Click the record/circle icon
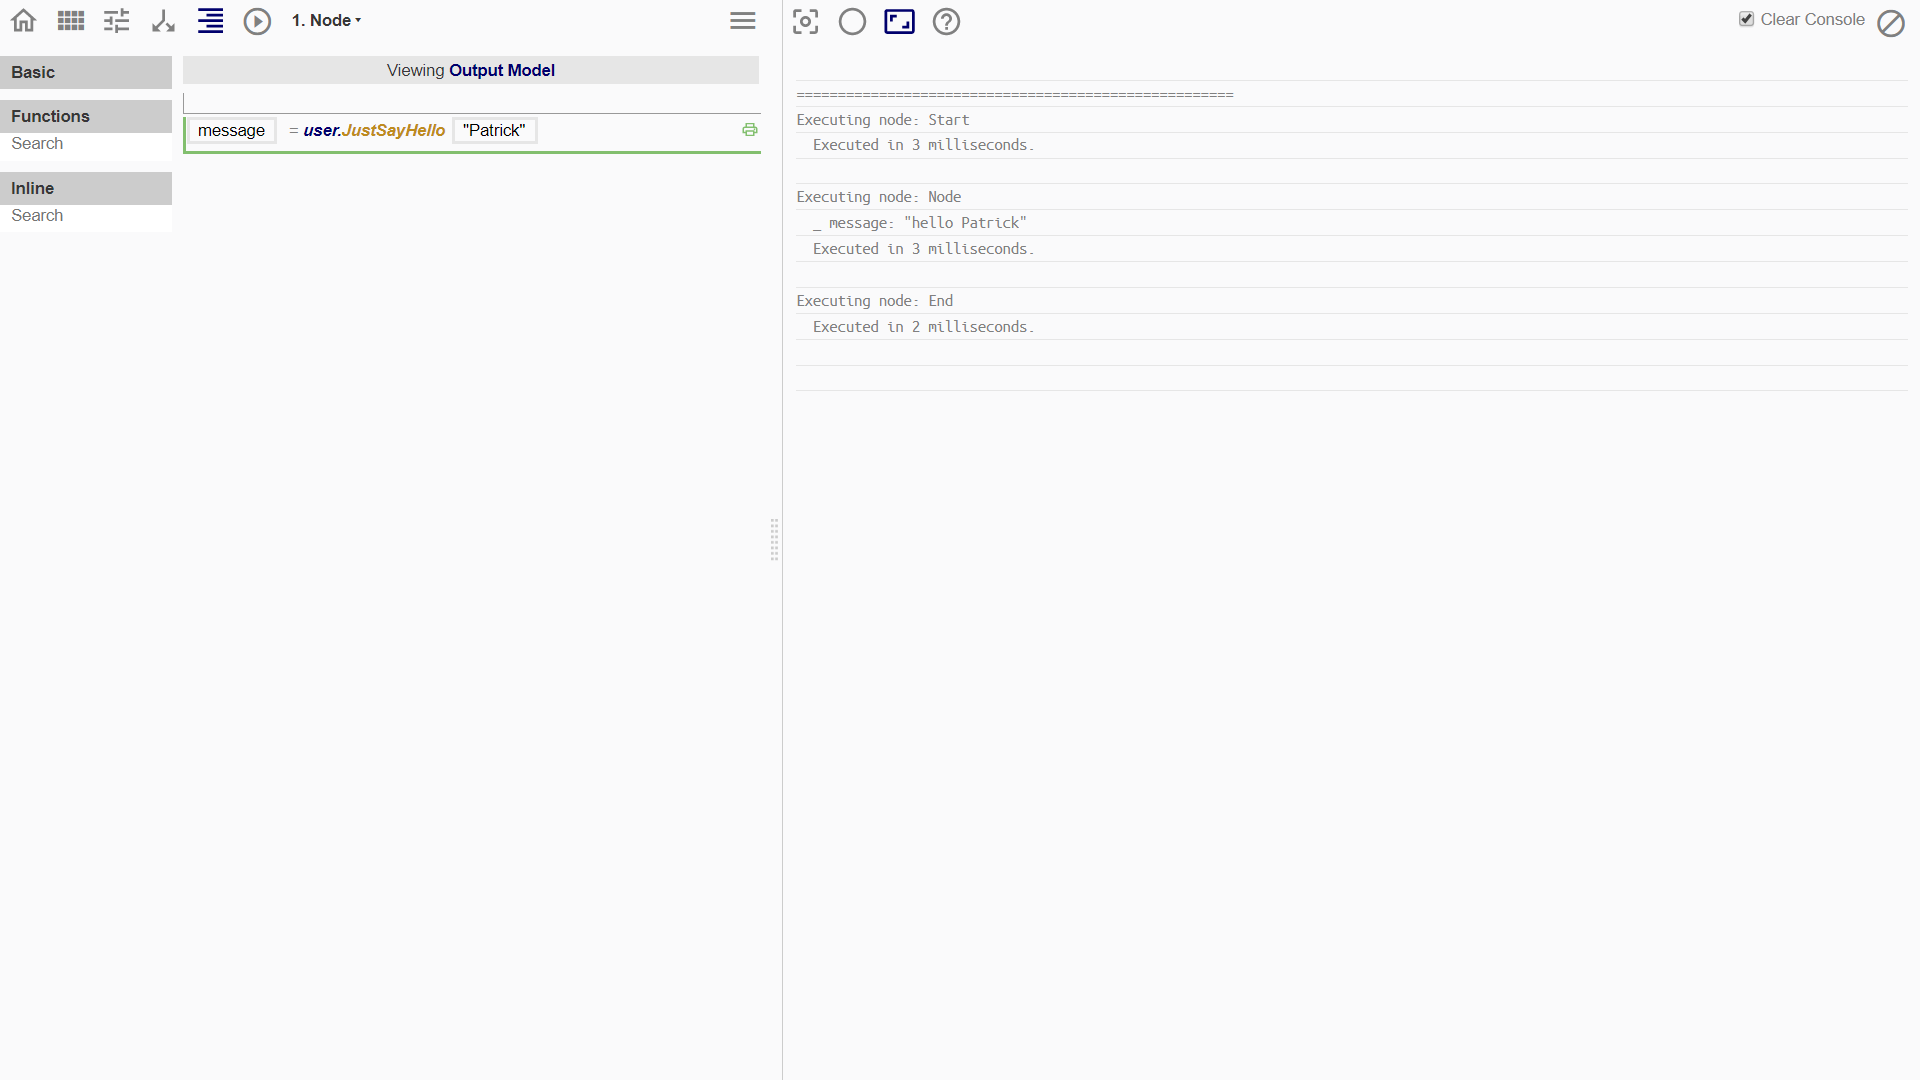The image size is (1920, 1080). tap(853, 21)
